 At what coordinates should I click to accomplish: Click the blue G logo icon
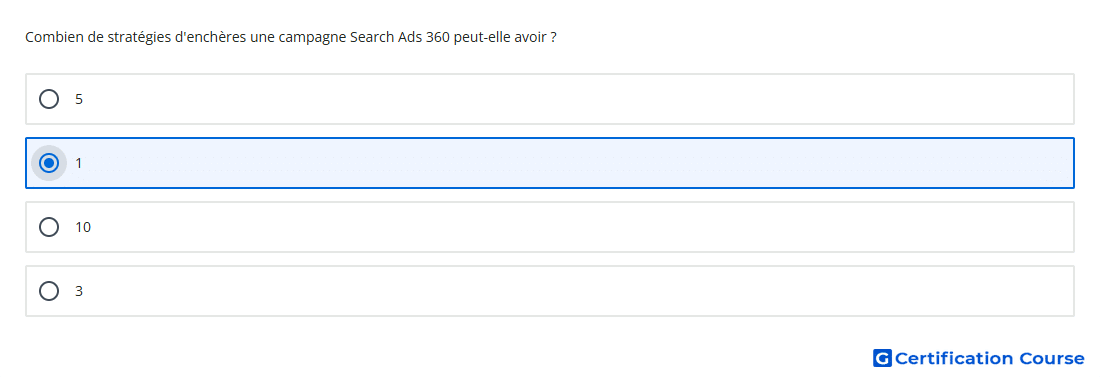tap(882, 358)
